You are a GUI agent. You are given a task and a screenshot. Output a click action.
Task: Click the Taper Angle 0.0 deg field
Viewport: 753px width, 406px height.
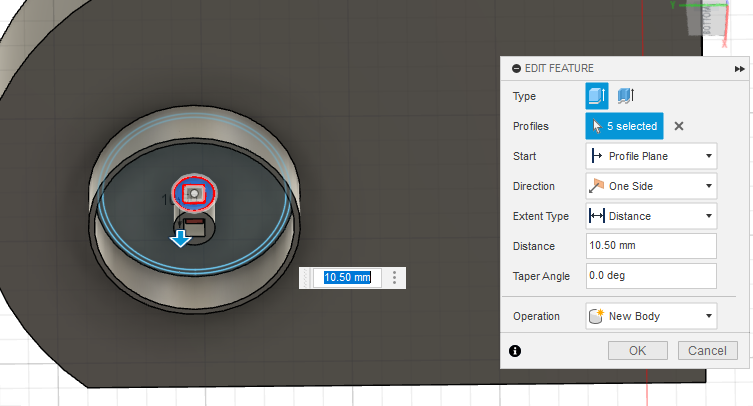651,275
